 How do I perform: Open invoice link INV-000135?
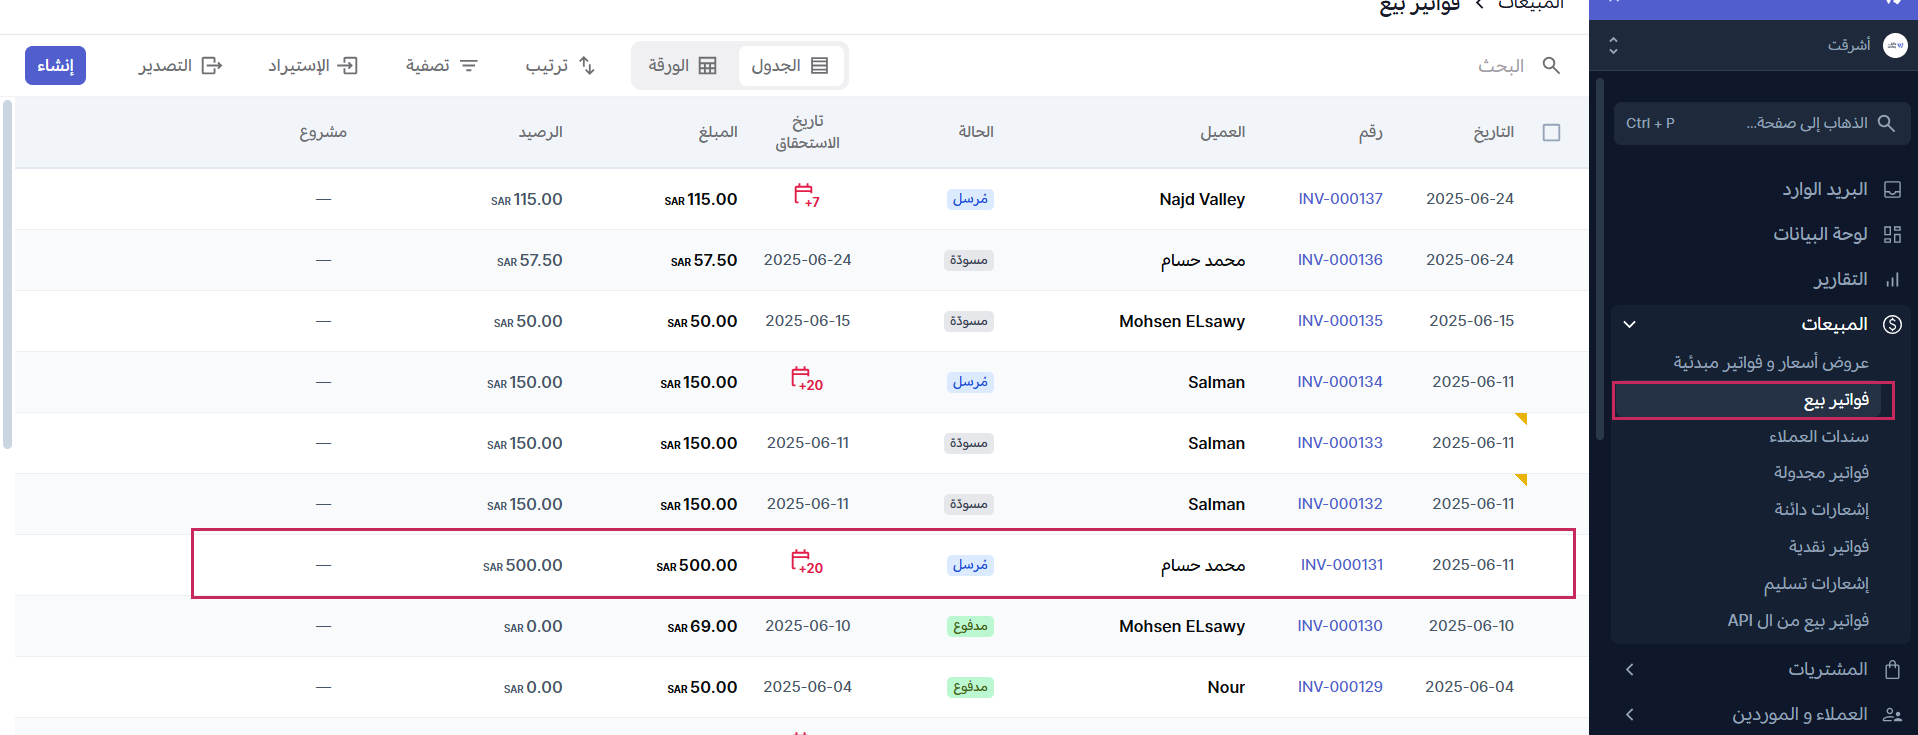pos(1340,321)
